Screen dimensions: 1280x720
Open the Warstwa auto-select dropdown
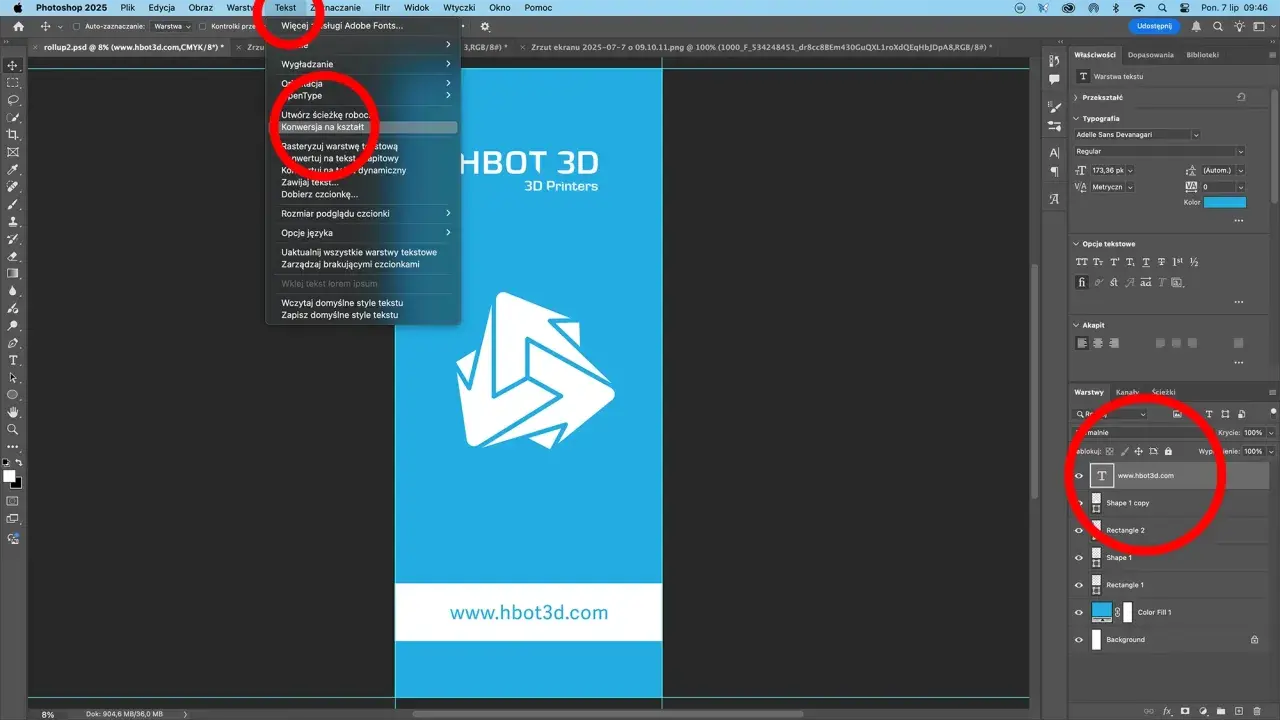[173, 26]
